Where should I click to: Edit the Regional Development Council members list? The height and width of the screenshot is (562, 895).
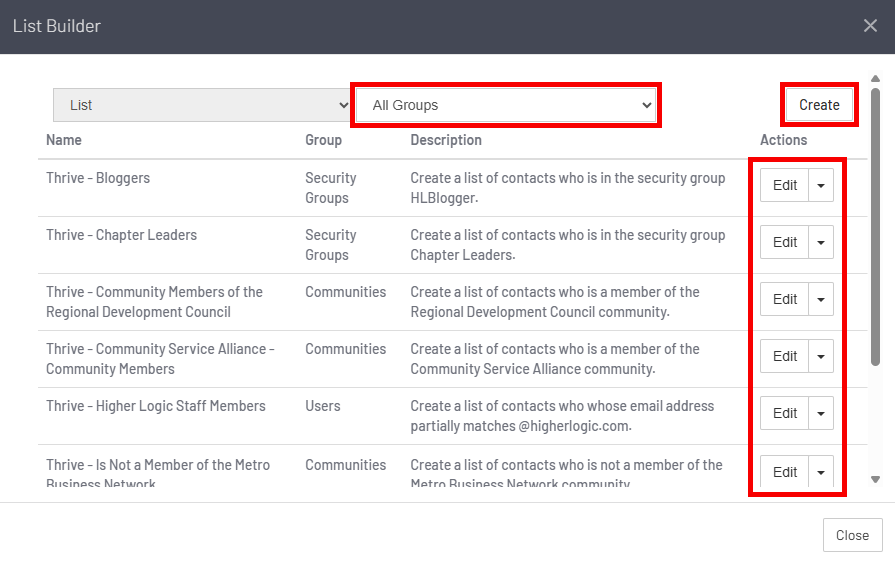(785, 299)
